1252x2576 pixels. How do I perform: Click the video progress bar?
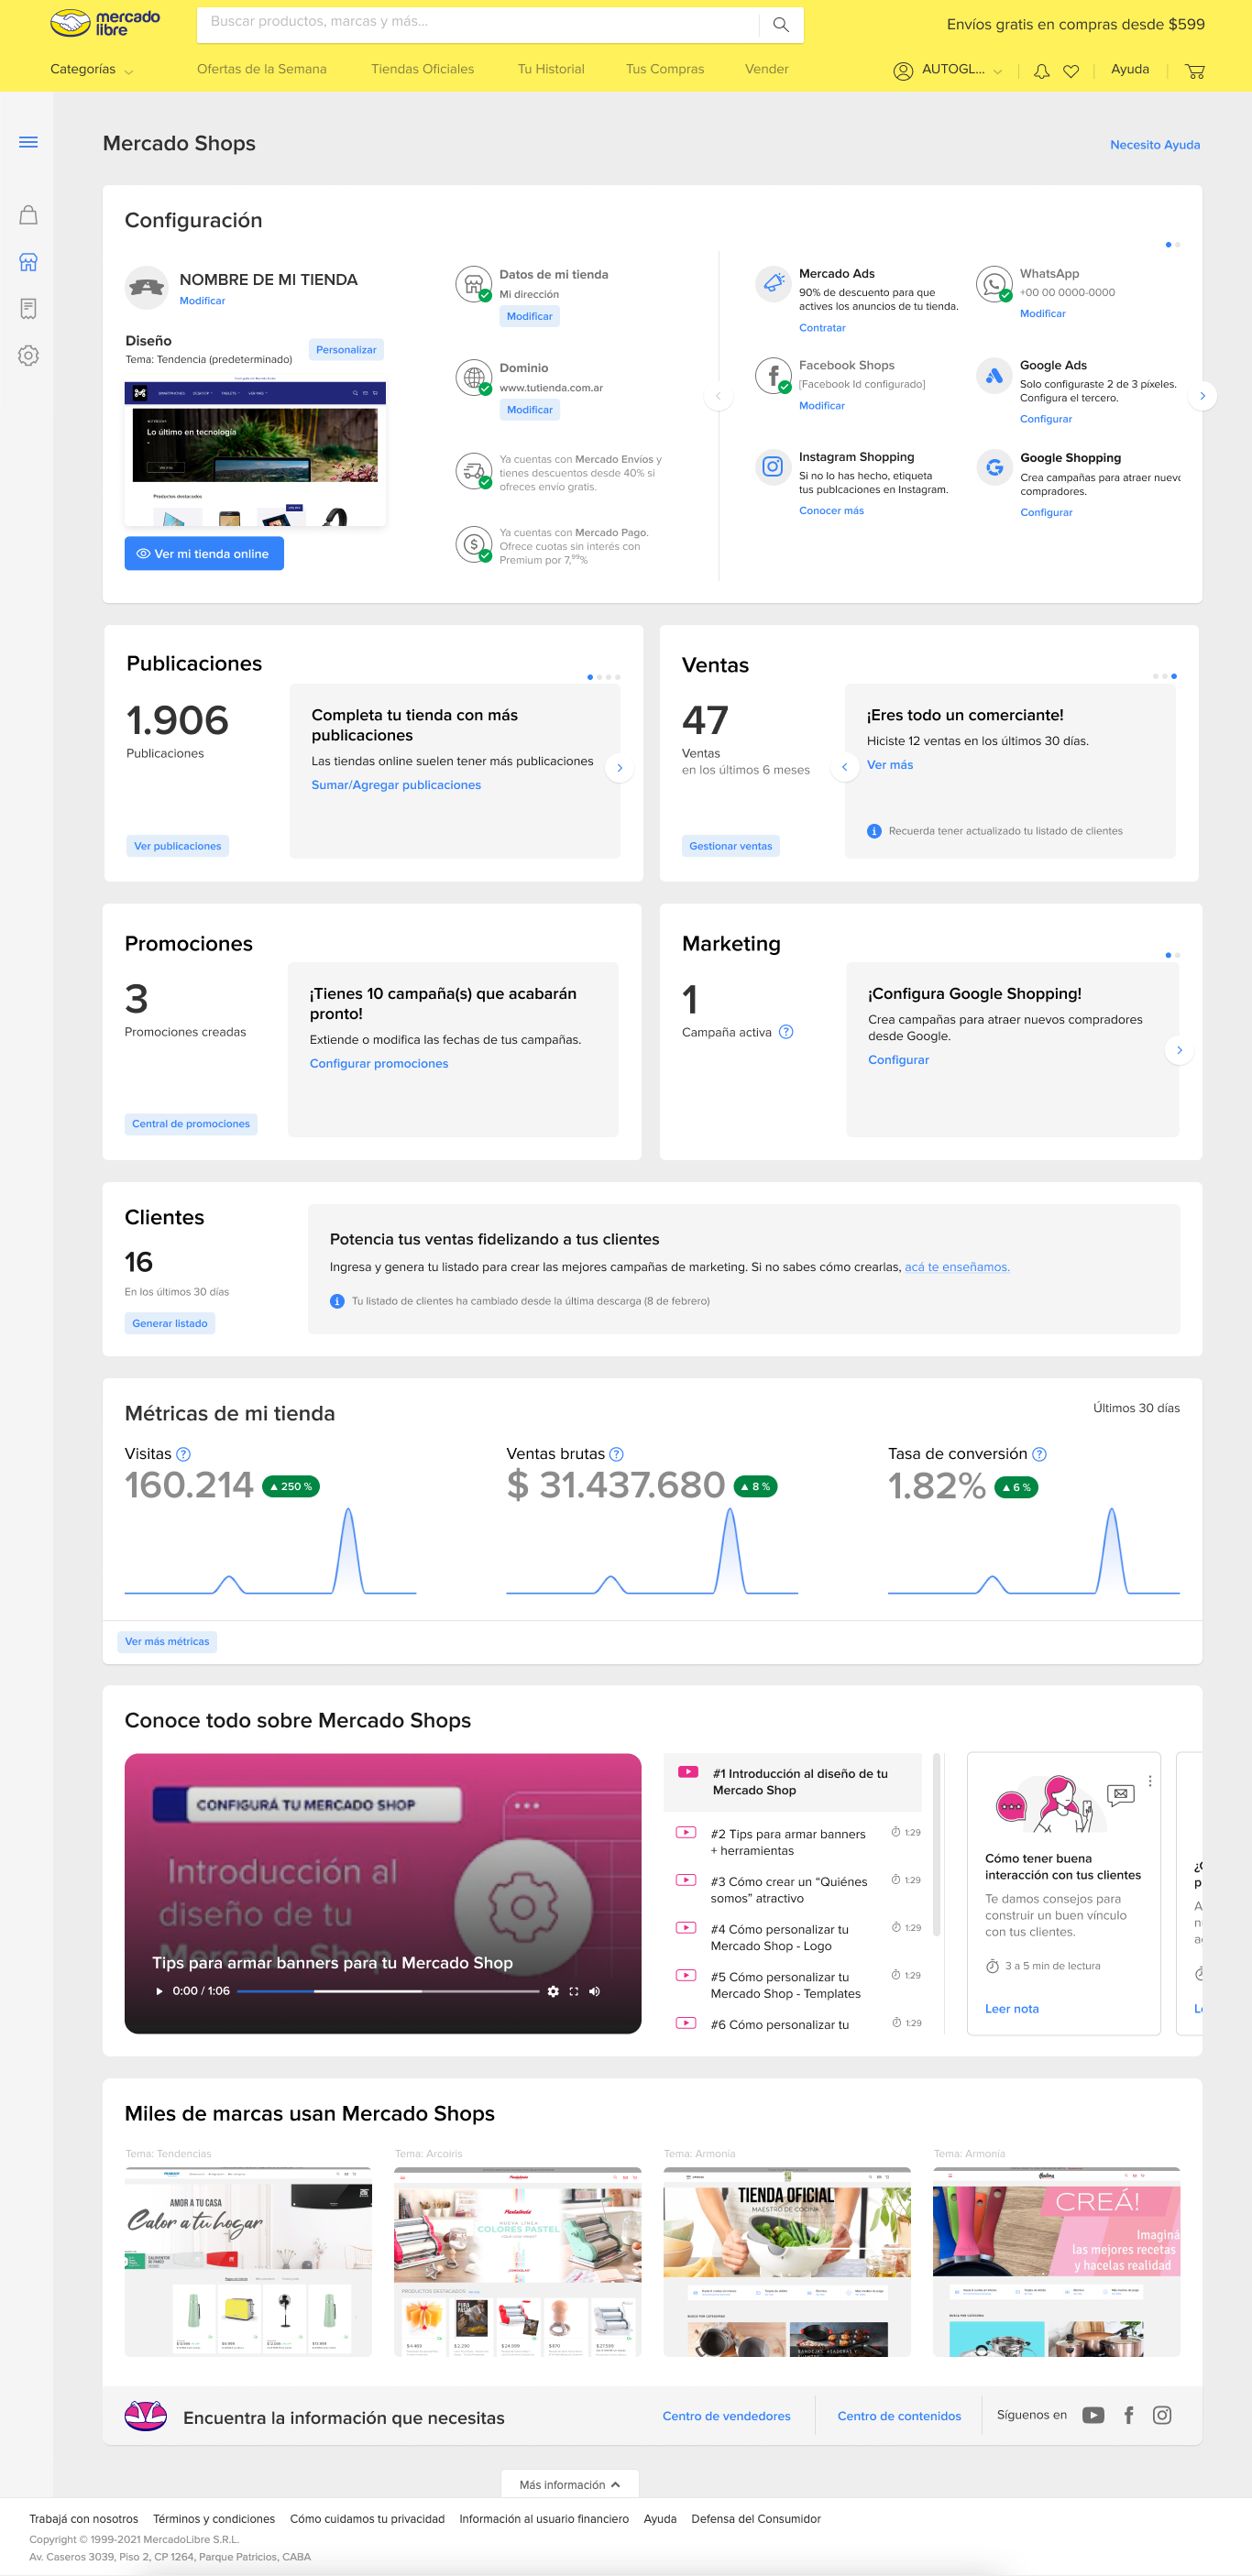click(388, 1991)
